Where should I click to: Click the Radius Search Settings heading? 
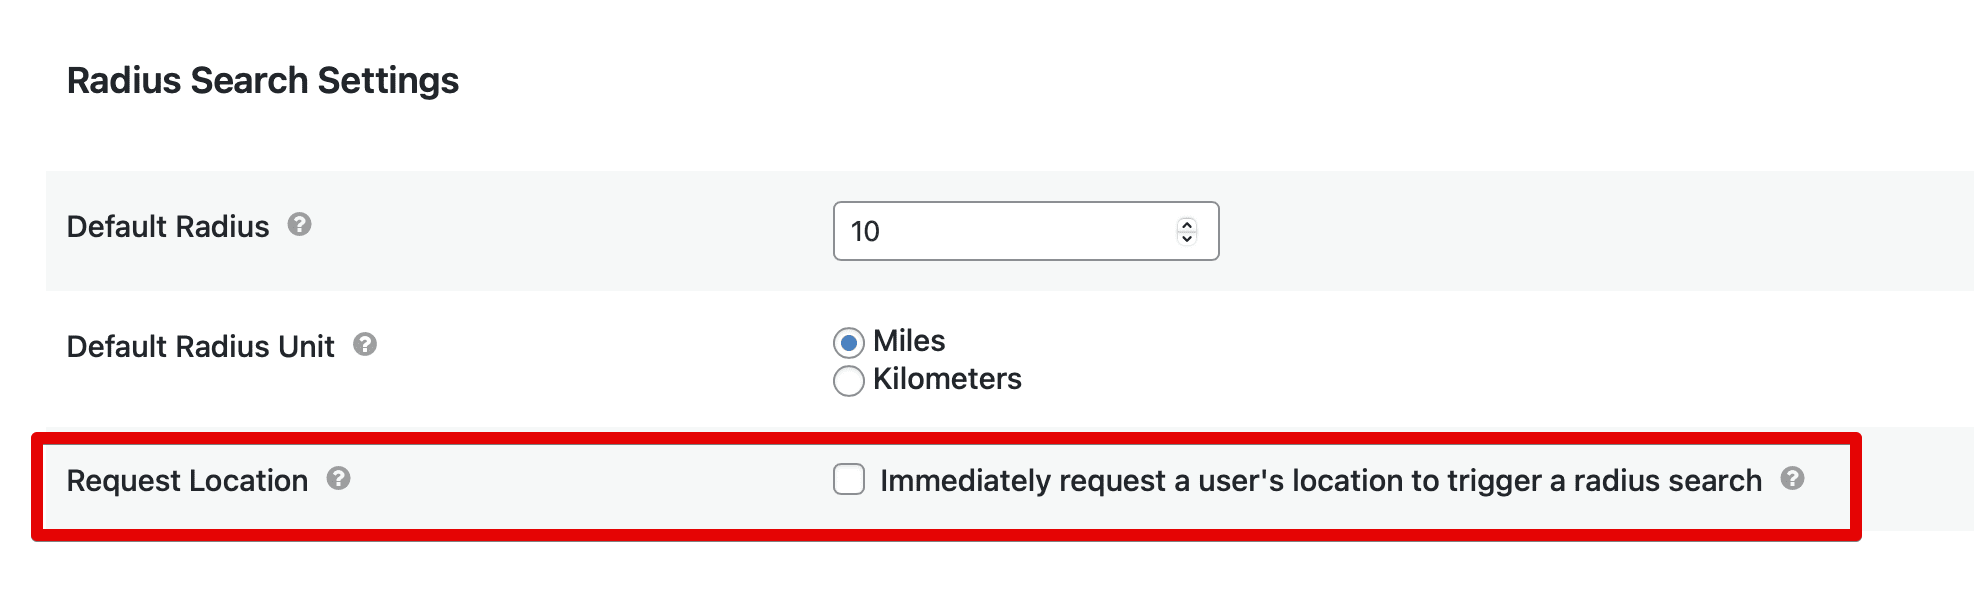pos(262,81)
